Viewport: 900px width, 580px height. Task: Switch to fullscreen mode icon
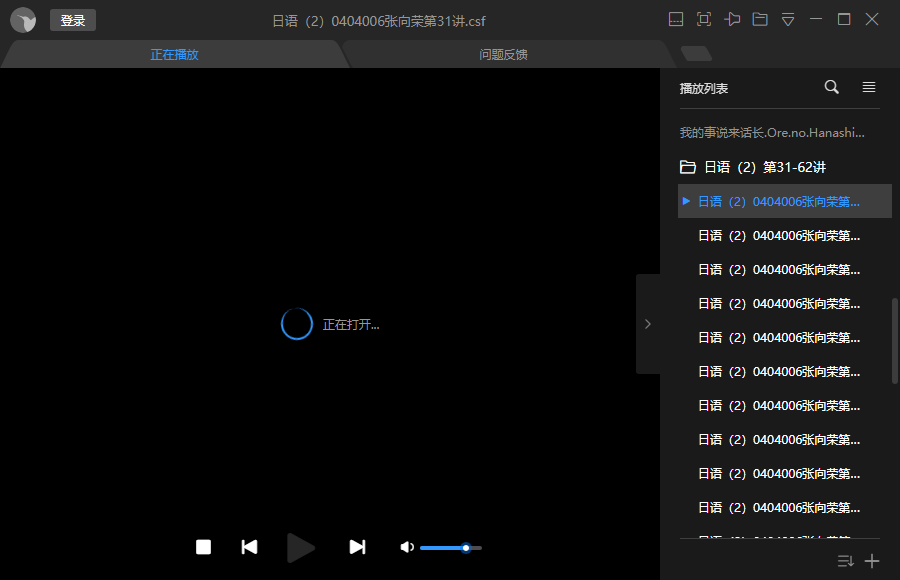[704, 20]
